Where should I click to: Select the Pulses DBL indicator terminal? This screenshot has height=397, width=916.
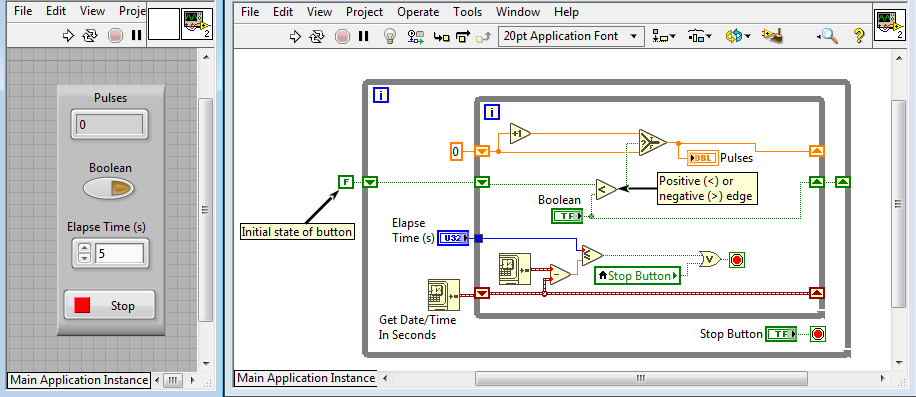(703, 158)
